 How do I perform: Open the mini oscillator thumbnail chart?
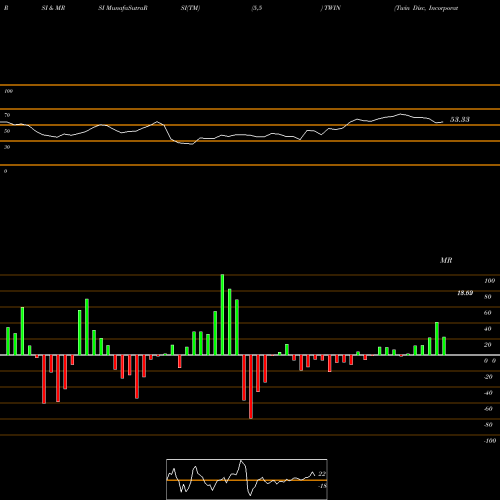(x=247, y=479)
